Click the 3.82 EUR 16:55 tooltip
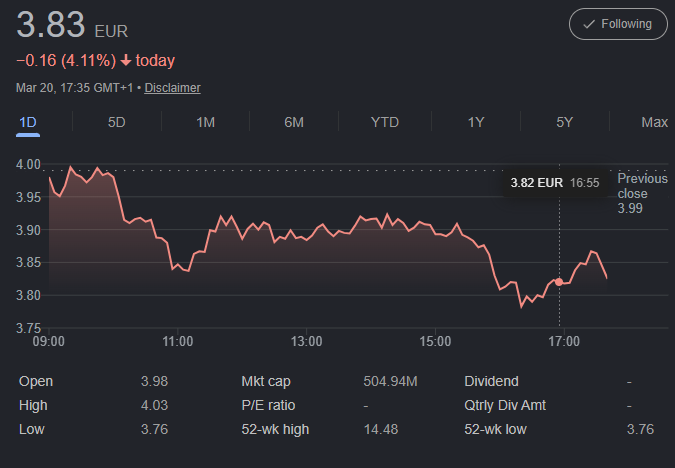Screen dimensions: 675x468 (555, 183)
